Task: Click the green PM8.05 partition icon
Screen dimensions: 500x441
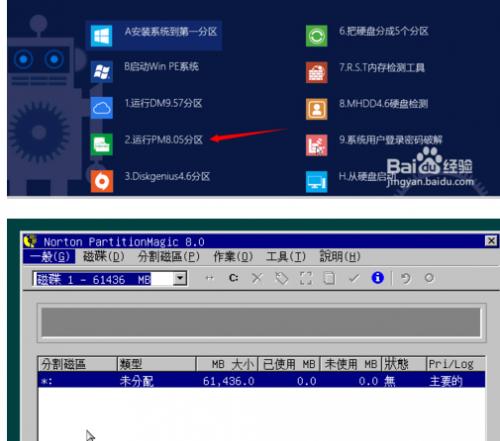Action: click(102, 144)
